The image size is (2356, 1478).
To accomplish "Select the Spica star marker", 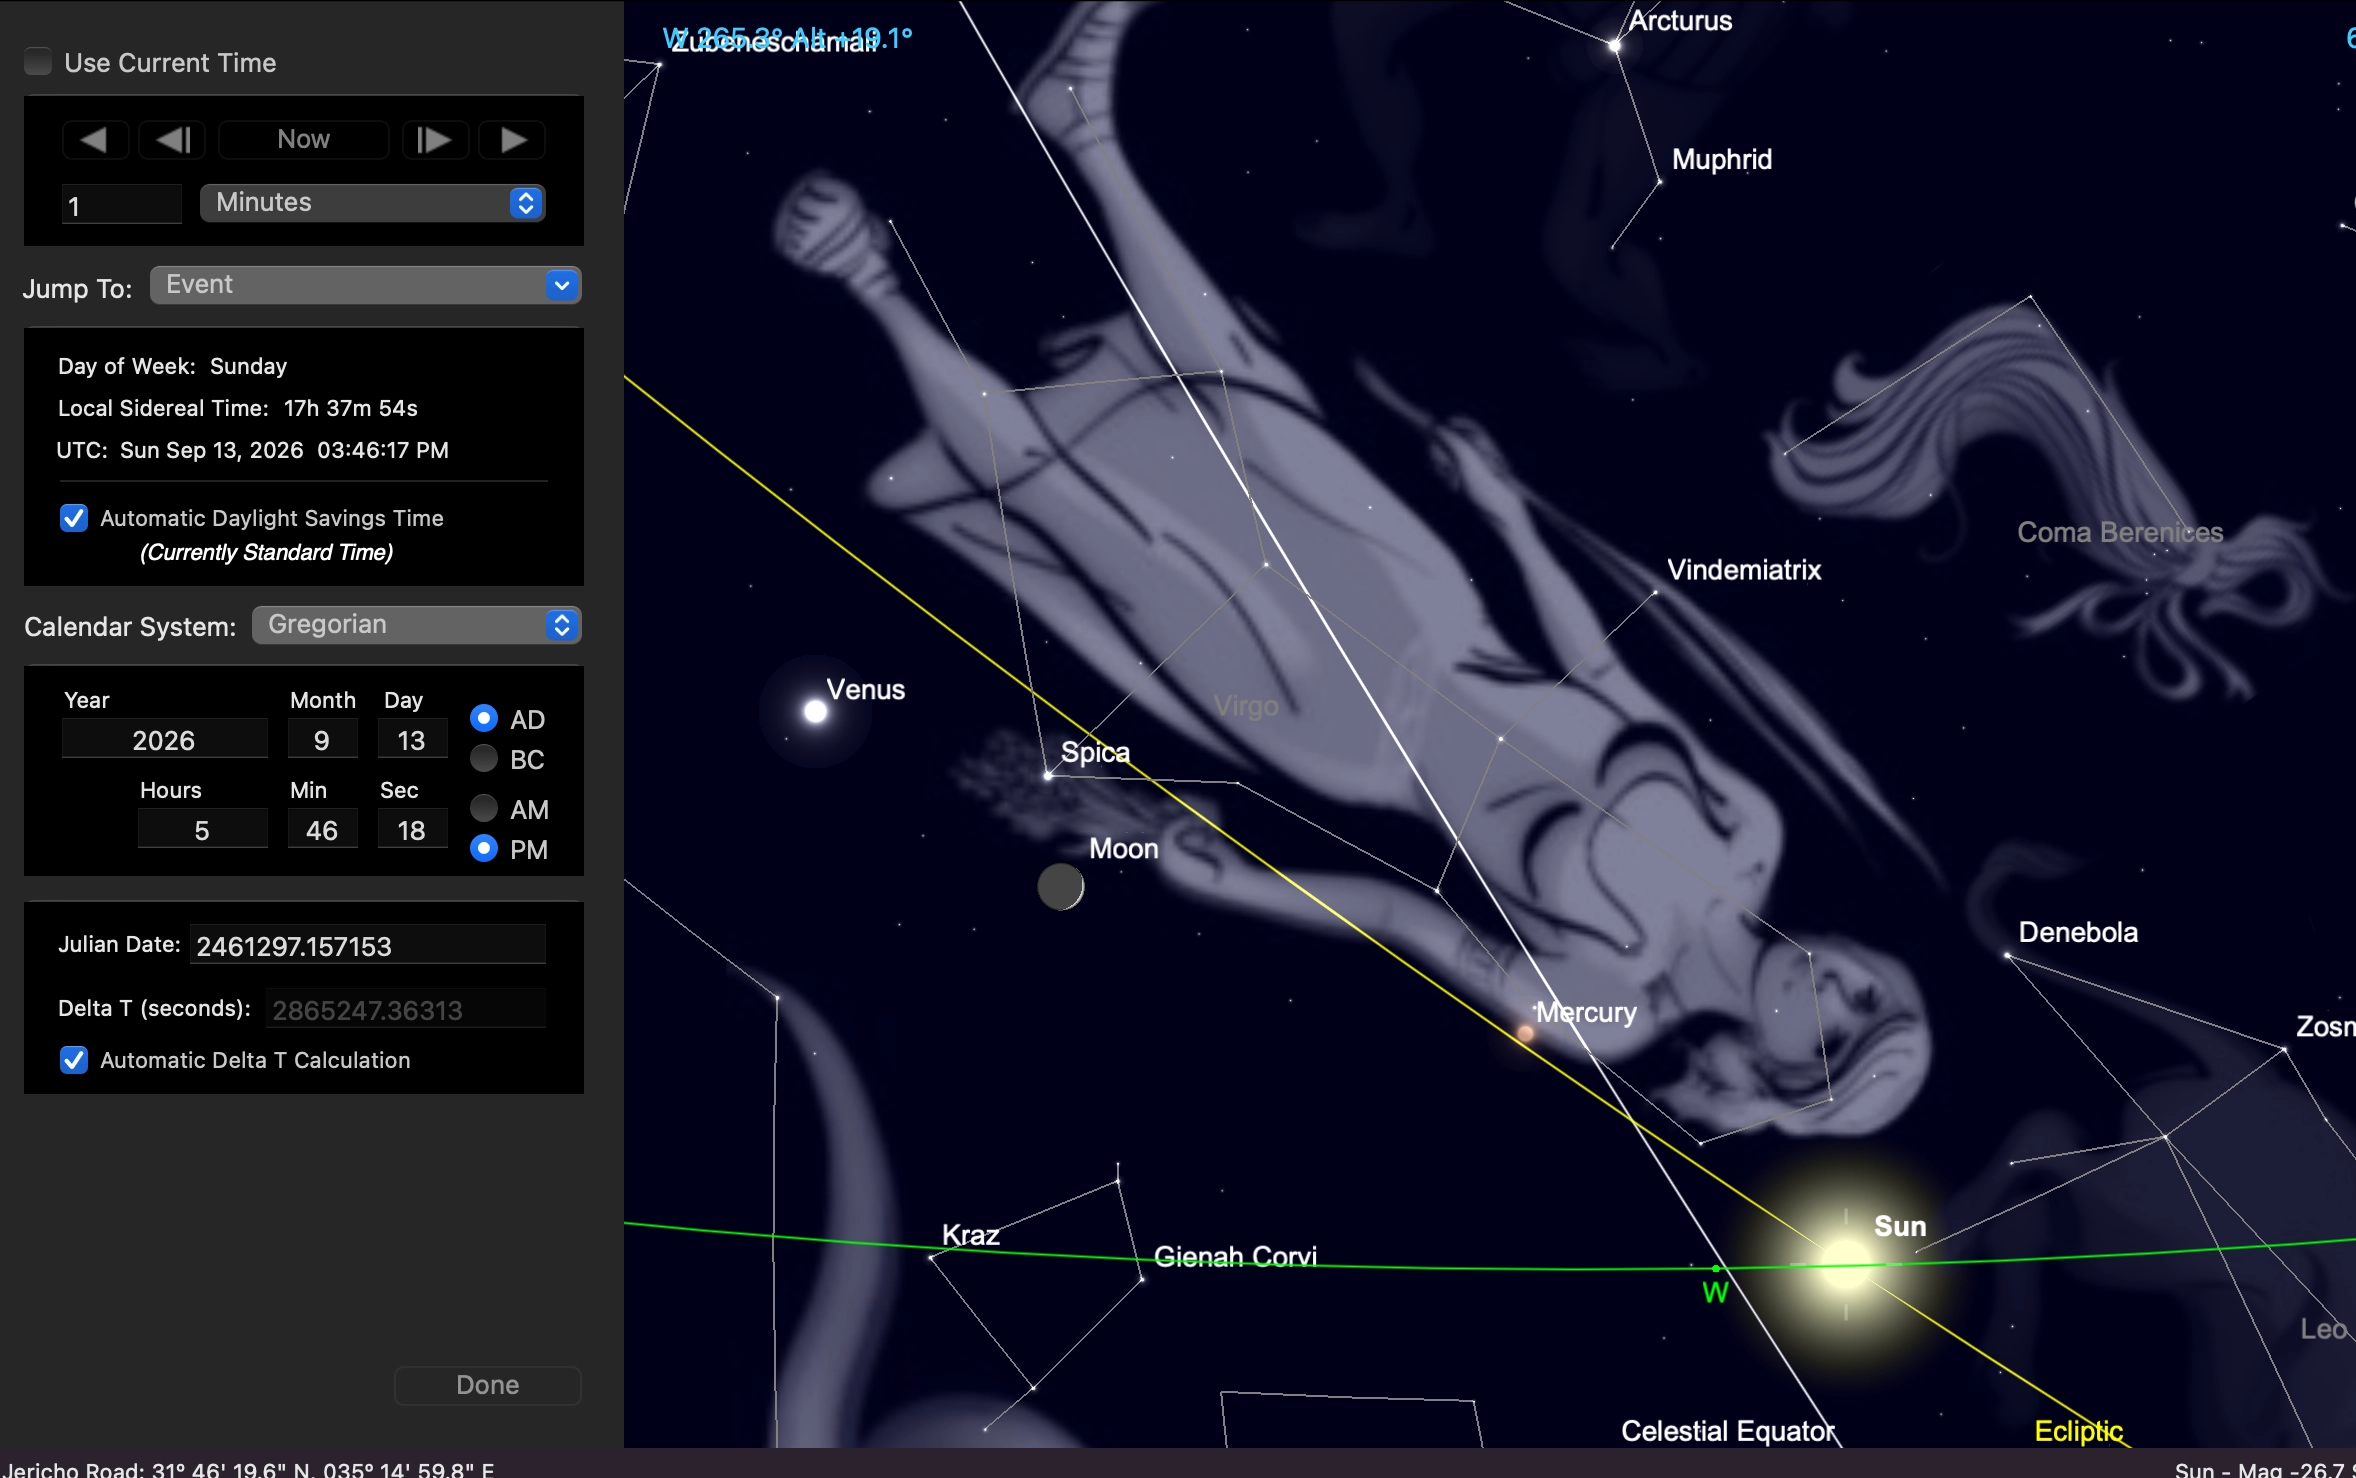I will tap(1048, 775).
